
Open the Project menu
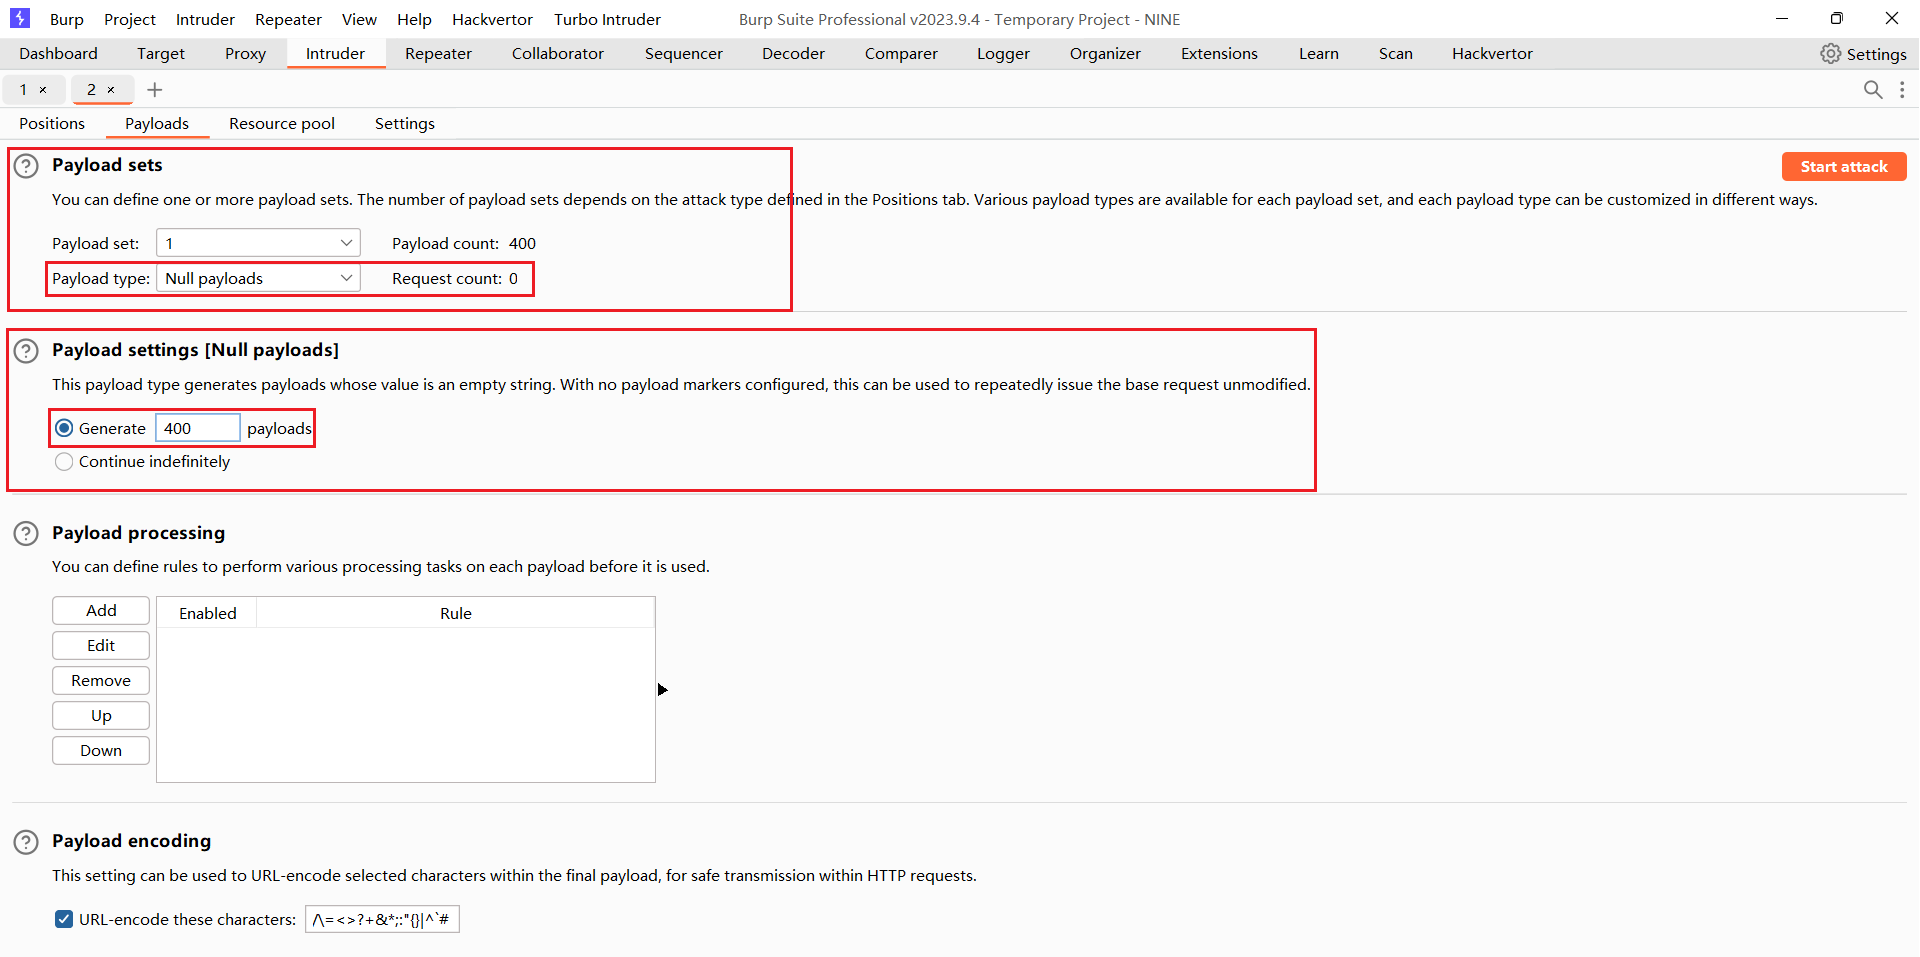click(x=130, y=19)
